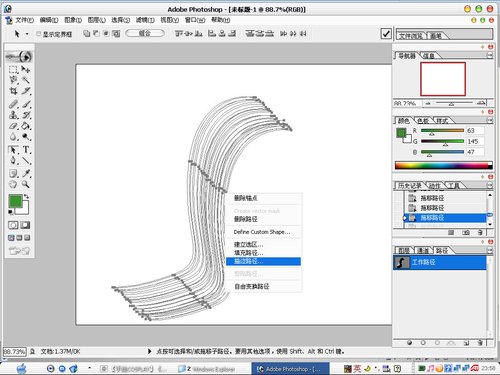Image resolution: width=500 pixels, height=375 pixels.
Task: Click the commit checkmark in options bar
Action: coord(386,34)
